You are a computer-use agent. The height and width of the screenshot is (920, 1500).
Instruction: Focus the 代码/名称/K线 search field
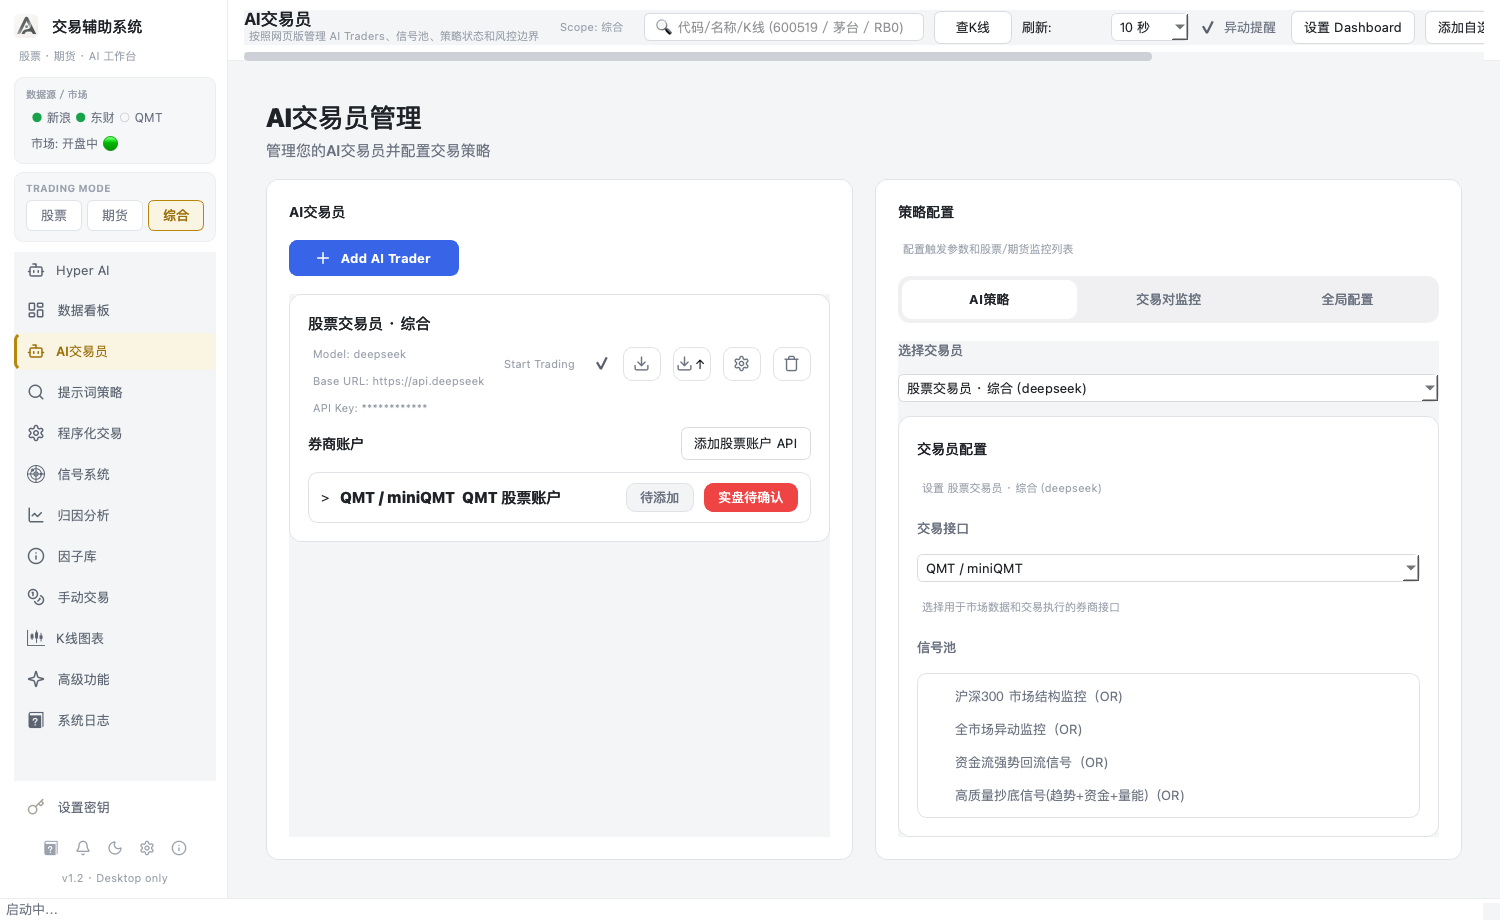coord(785,27)
